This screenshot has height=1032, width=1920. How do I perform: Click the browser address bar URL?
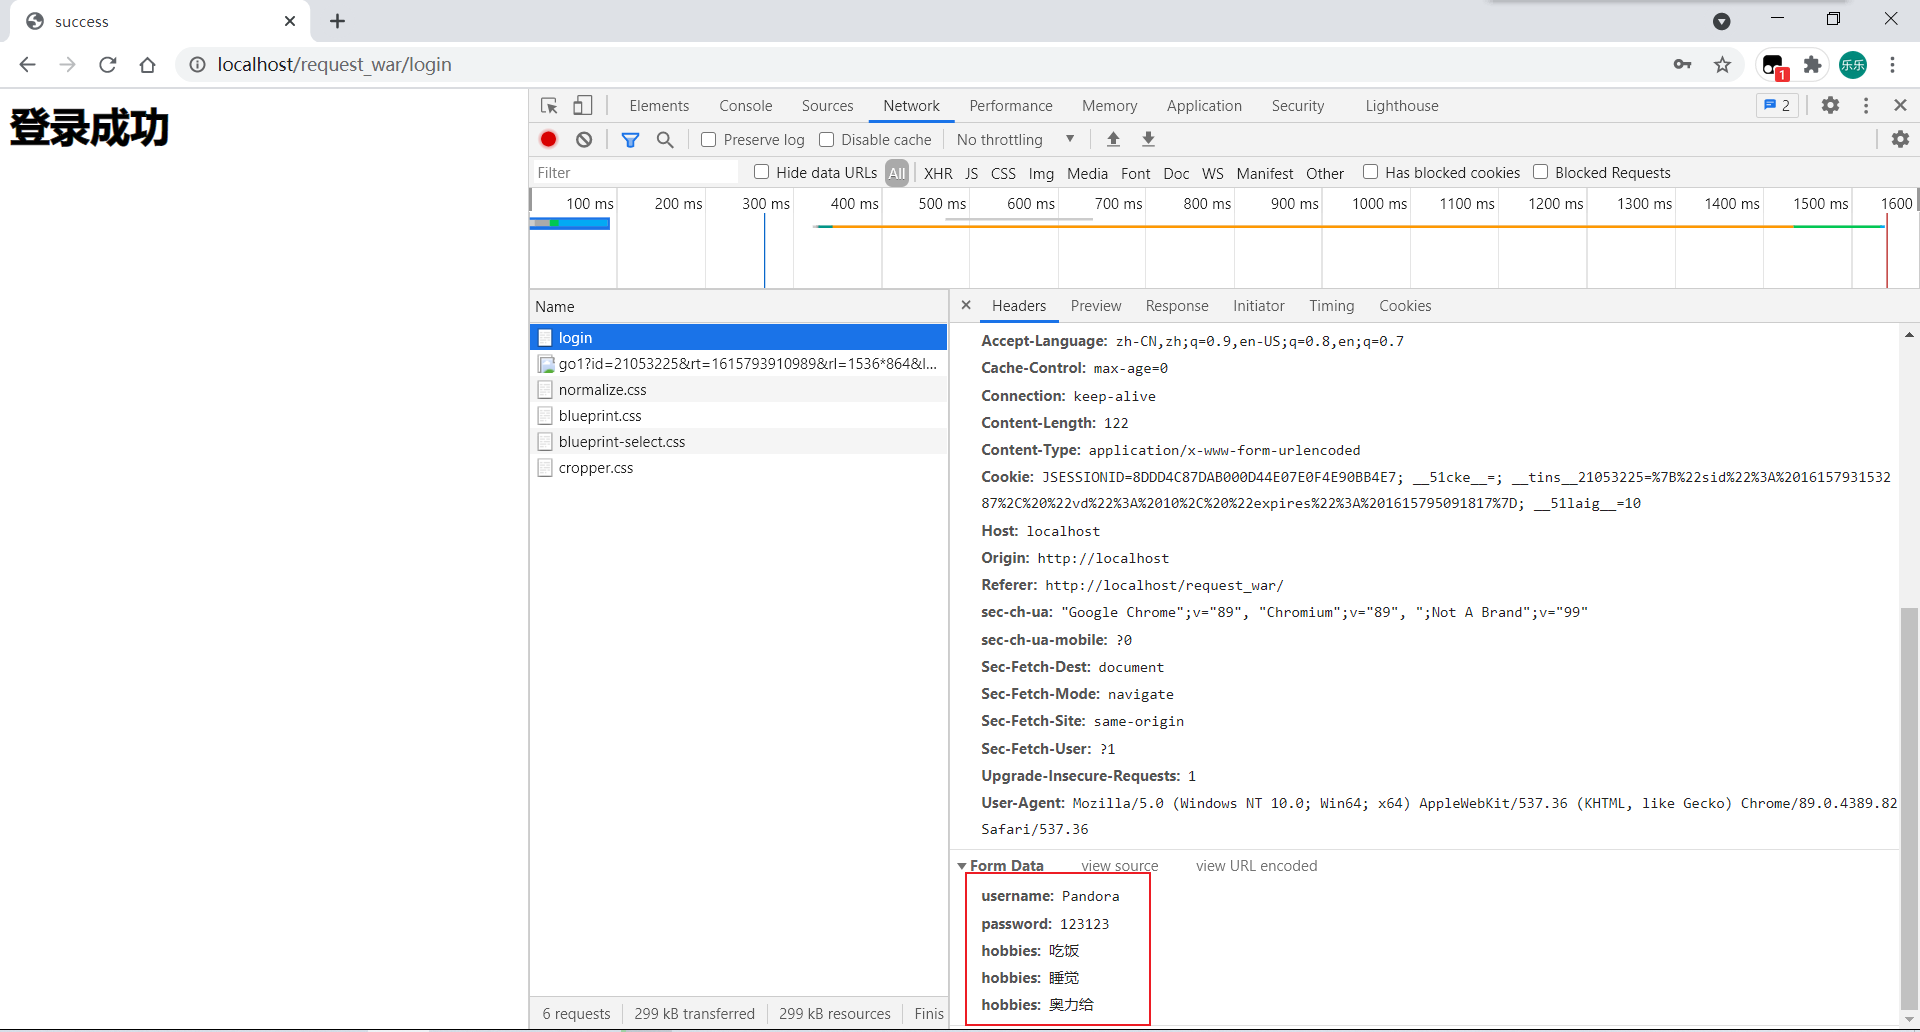pos(334,65)
